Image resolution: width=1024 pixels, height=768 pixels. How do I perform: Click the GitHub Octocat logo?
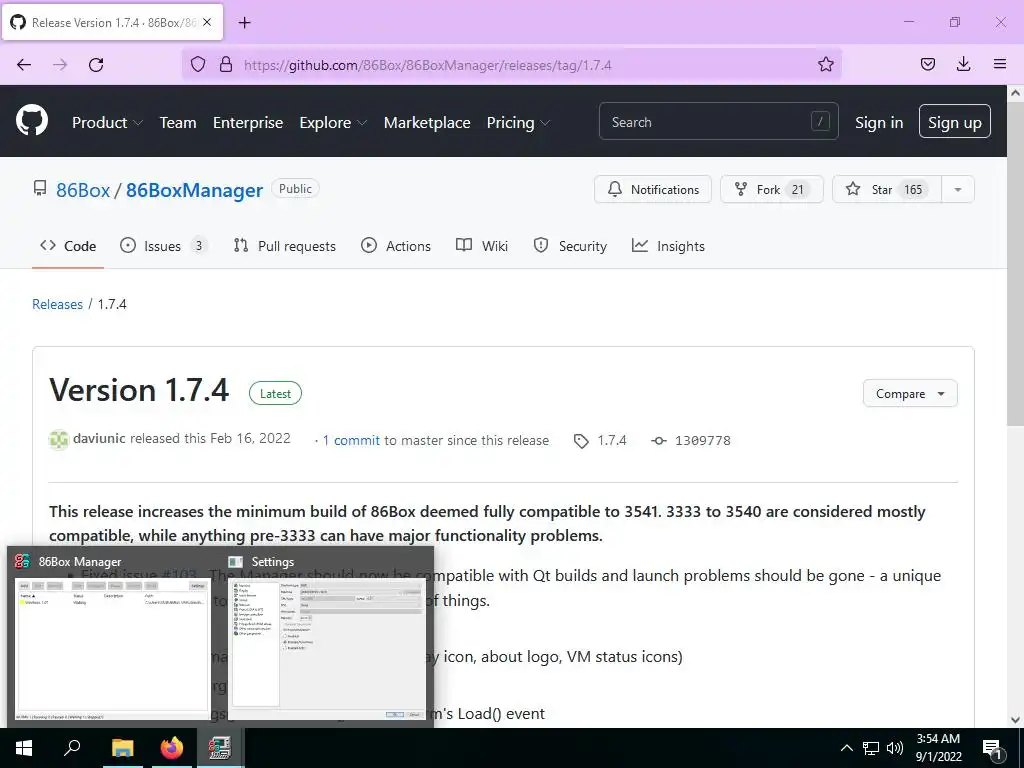(32, 120)
